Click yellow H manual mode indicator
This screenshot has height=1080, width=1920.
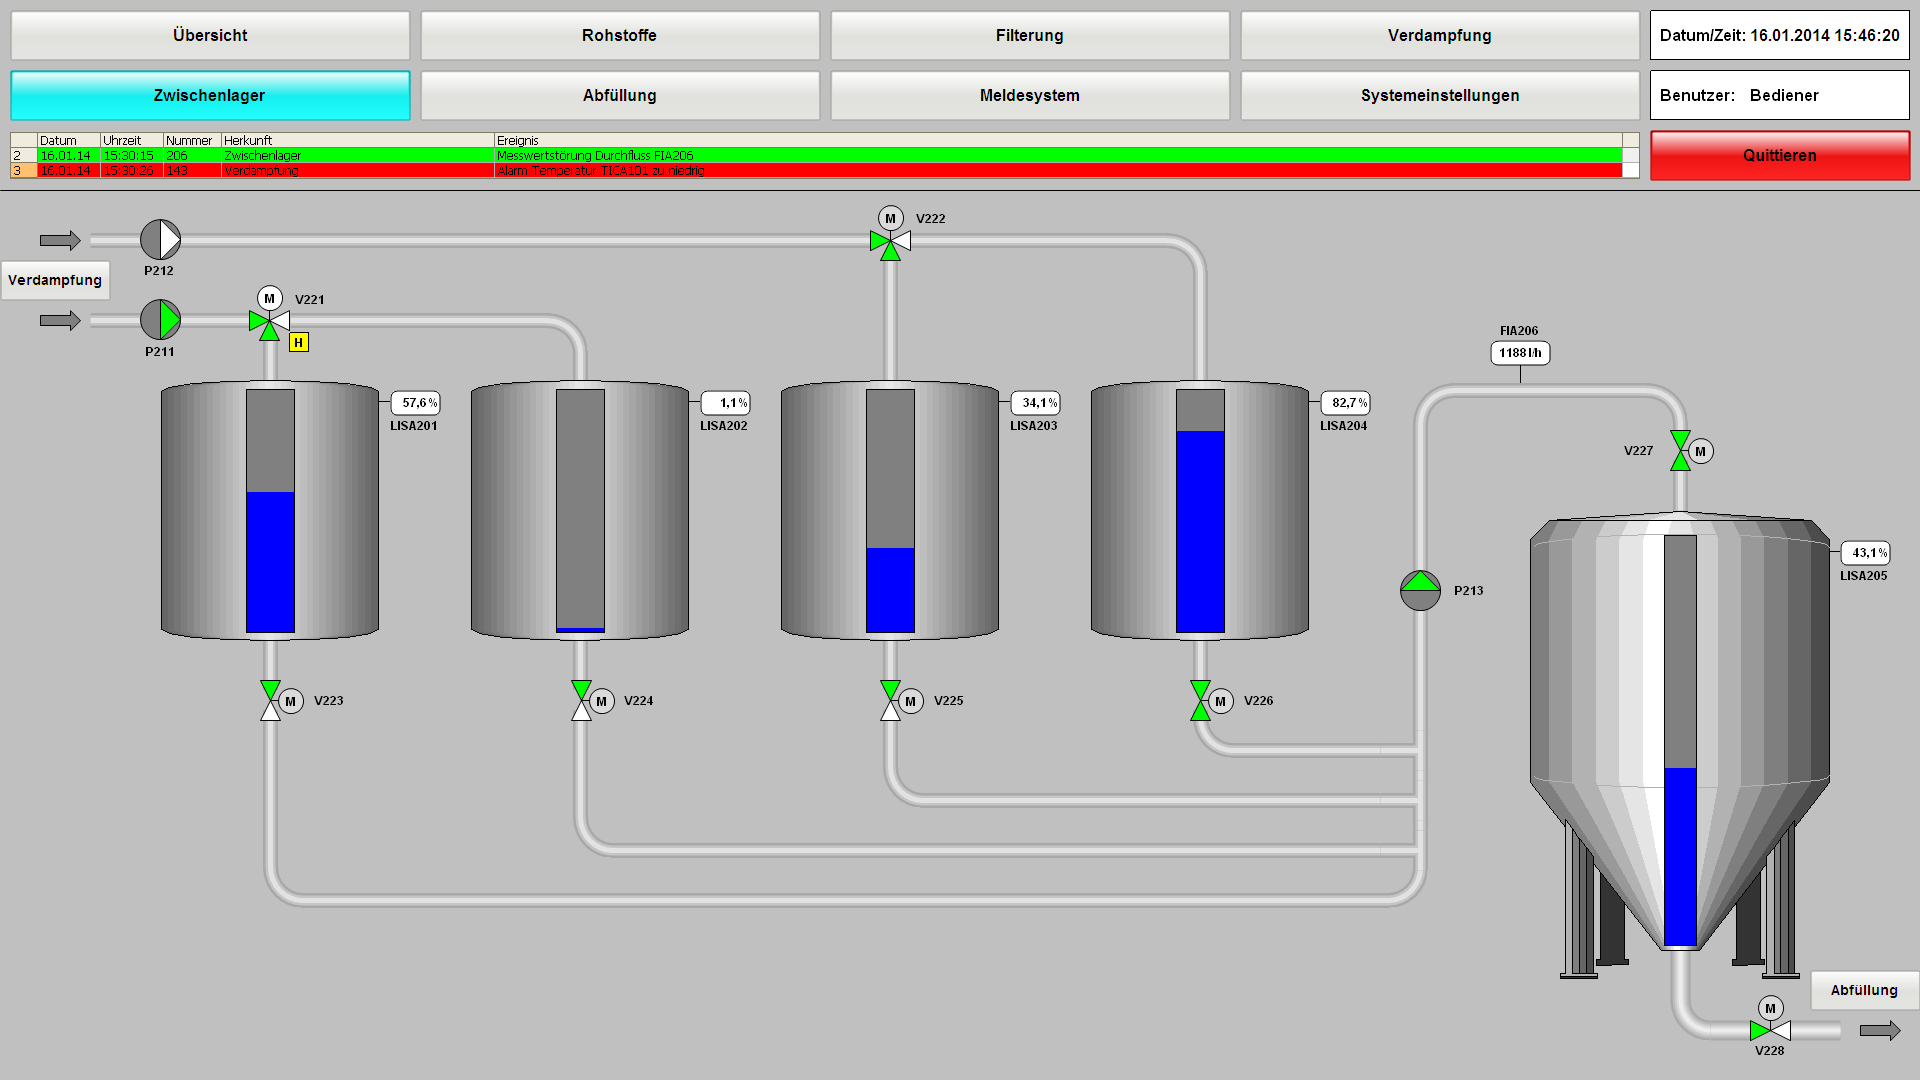coord(298,343)
